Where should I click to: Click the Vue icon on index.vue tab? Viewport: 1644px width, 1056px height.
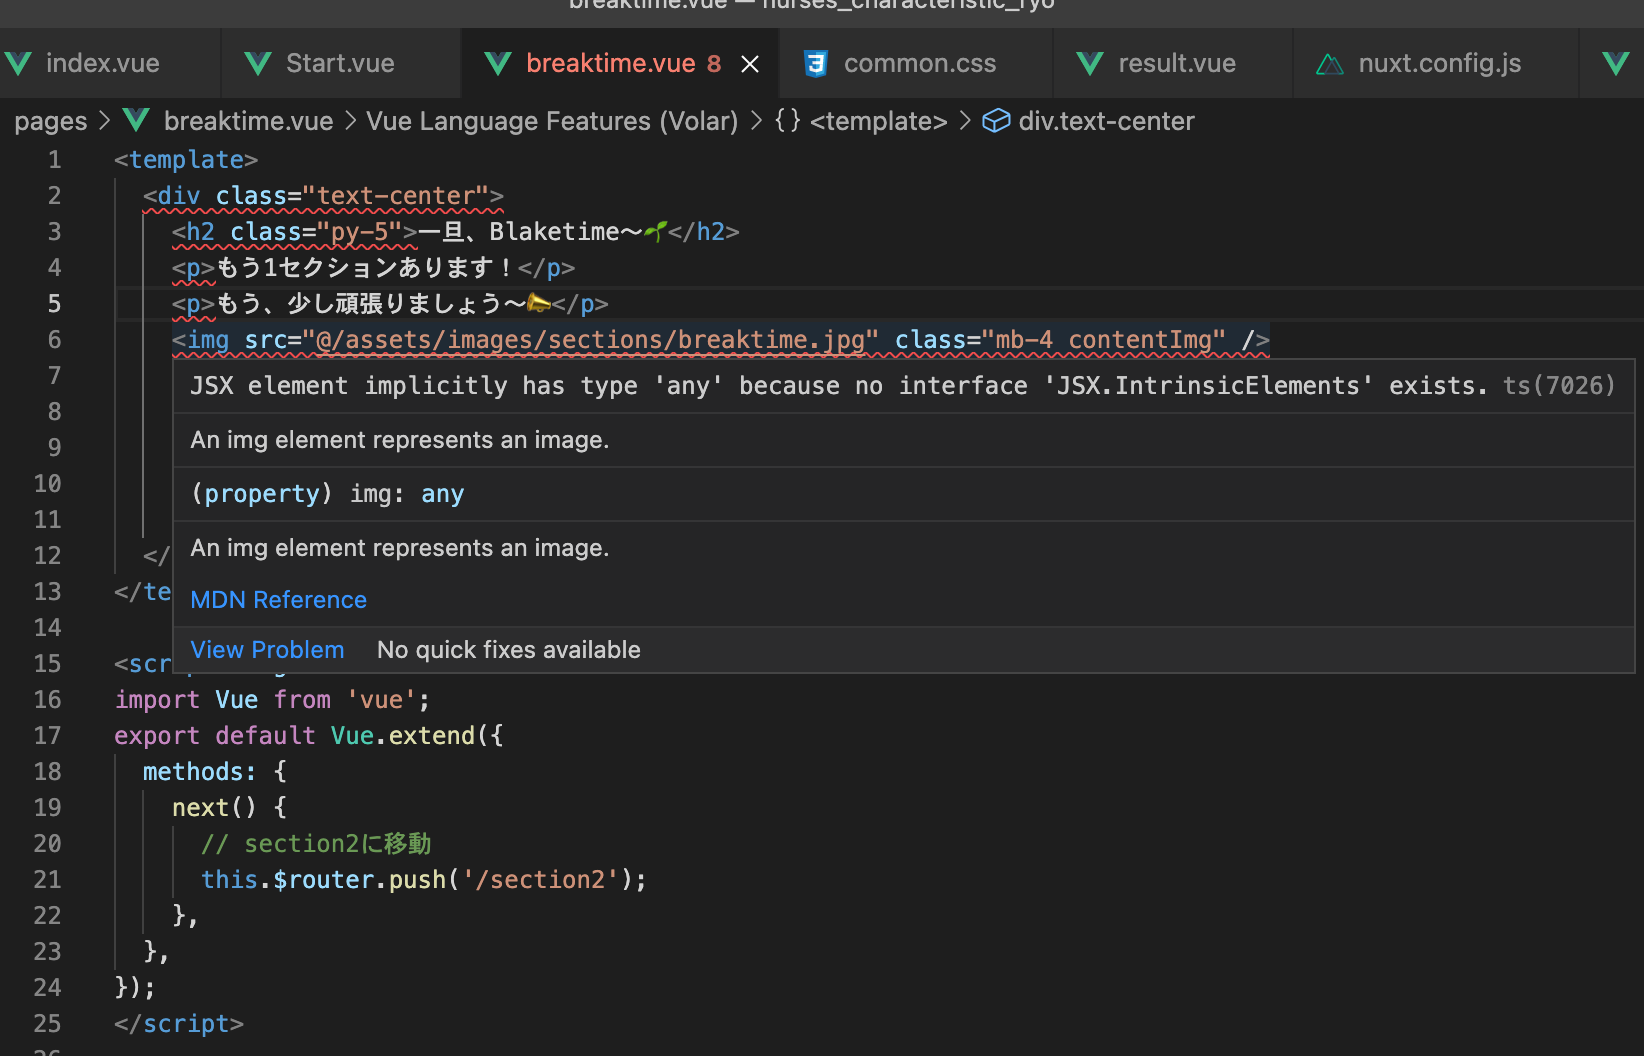19,64
